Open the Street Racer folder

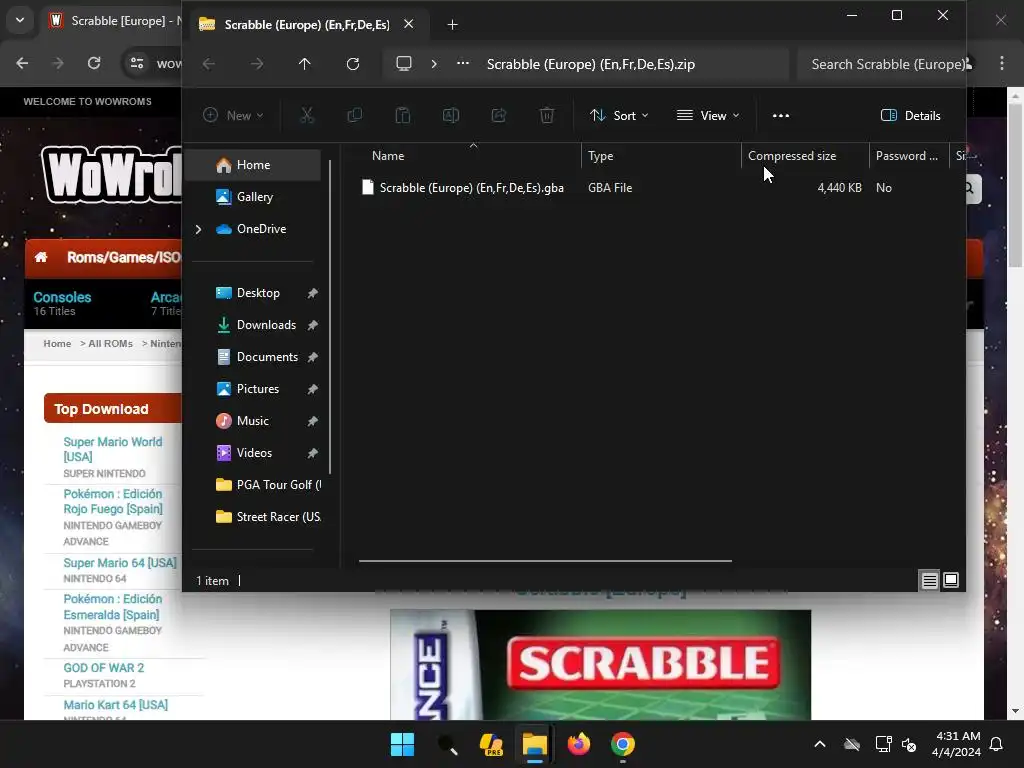click(x=268, y=517)
